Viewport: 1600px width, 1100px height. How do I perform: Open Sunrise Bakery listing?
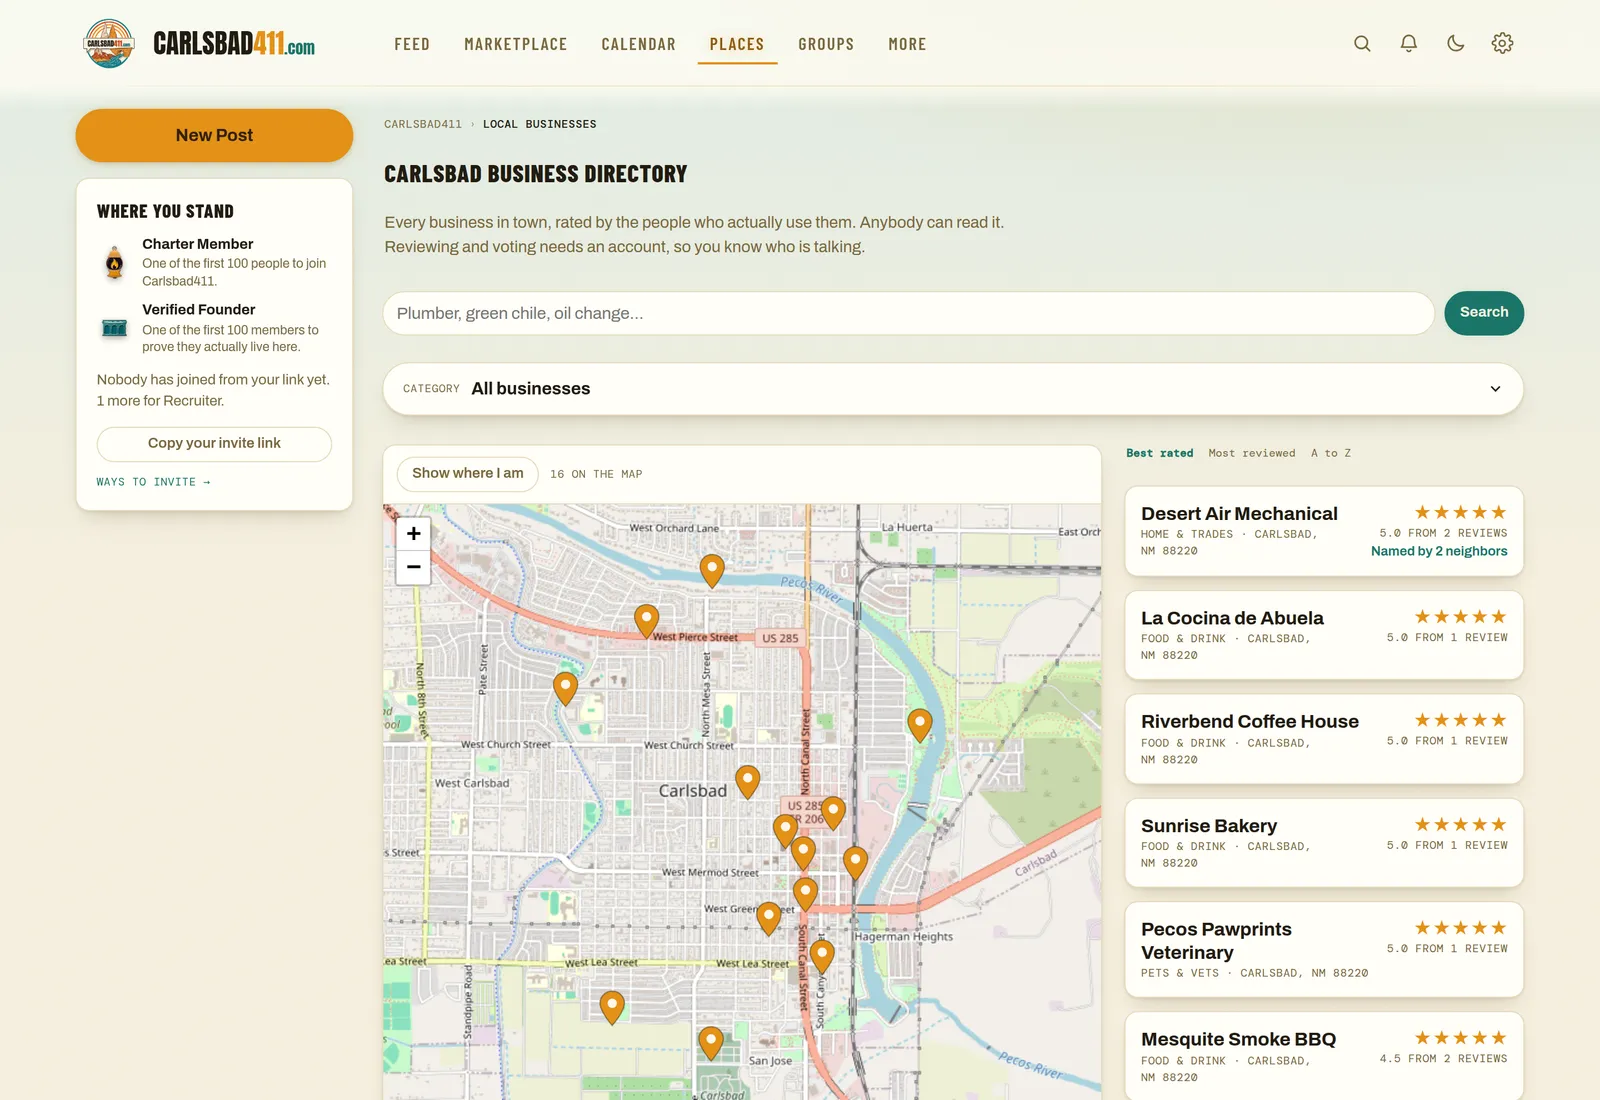pyautogui.click(x=1324, y=843)
